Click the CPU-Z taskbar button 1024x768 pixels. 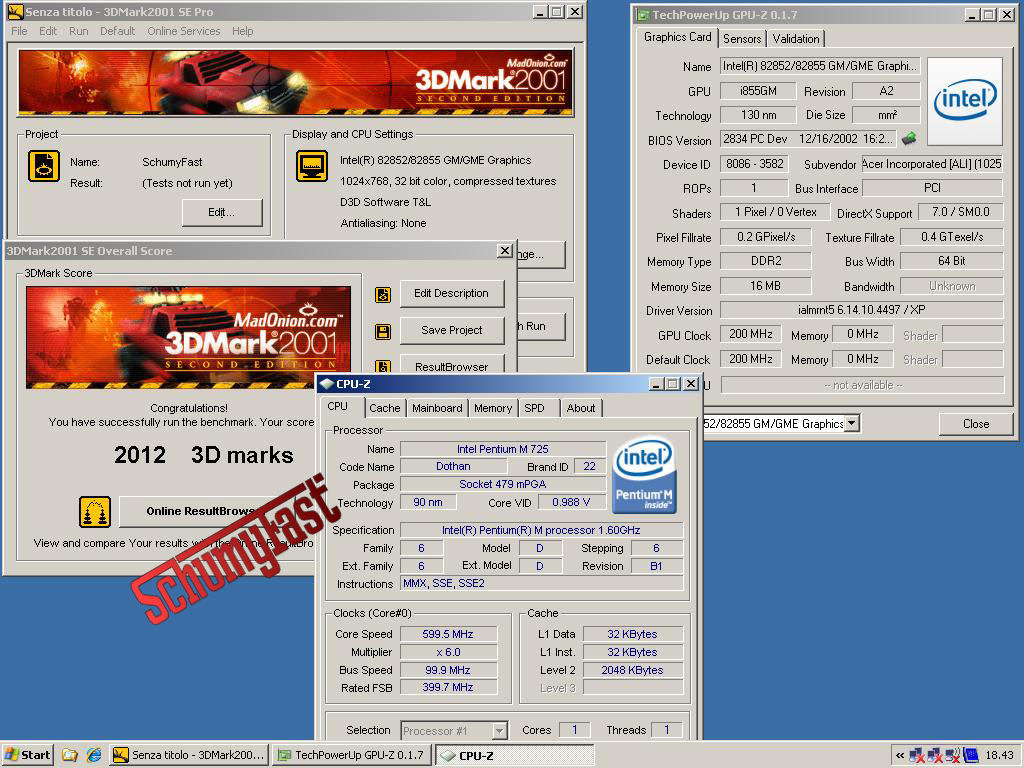(514, 756)
